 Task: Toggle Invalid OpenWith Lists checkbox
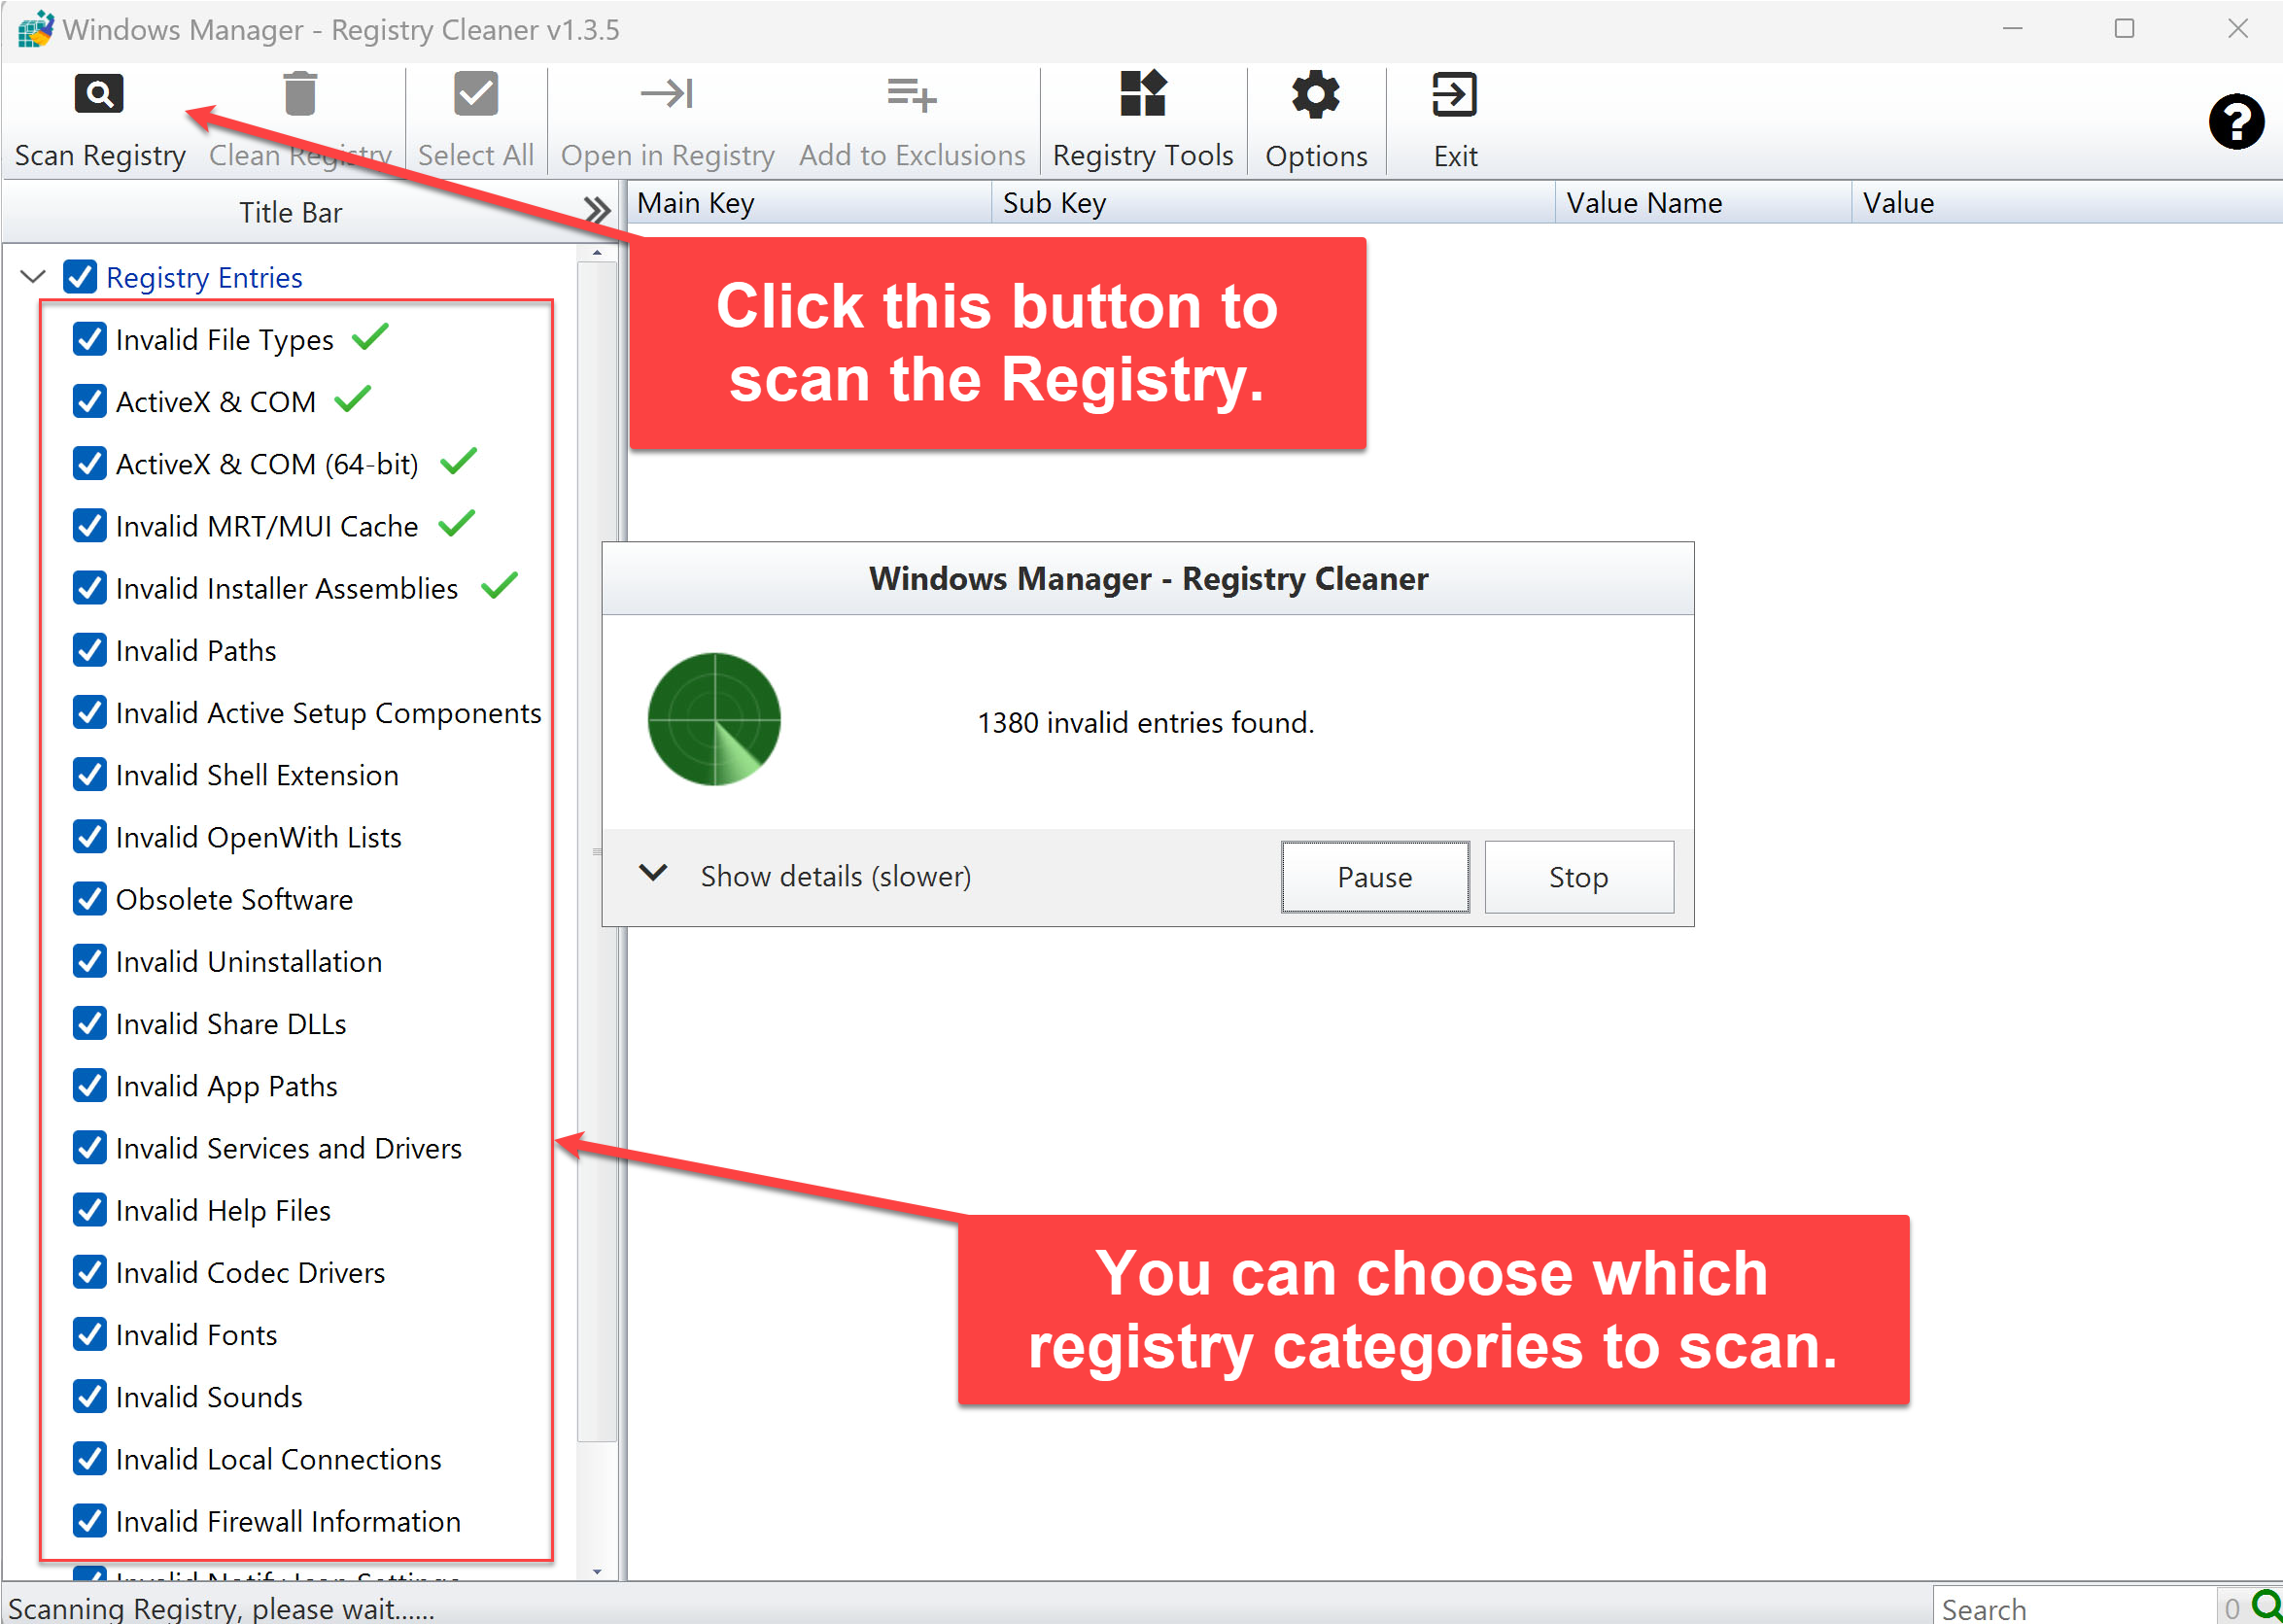(x=90, y=836)
